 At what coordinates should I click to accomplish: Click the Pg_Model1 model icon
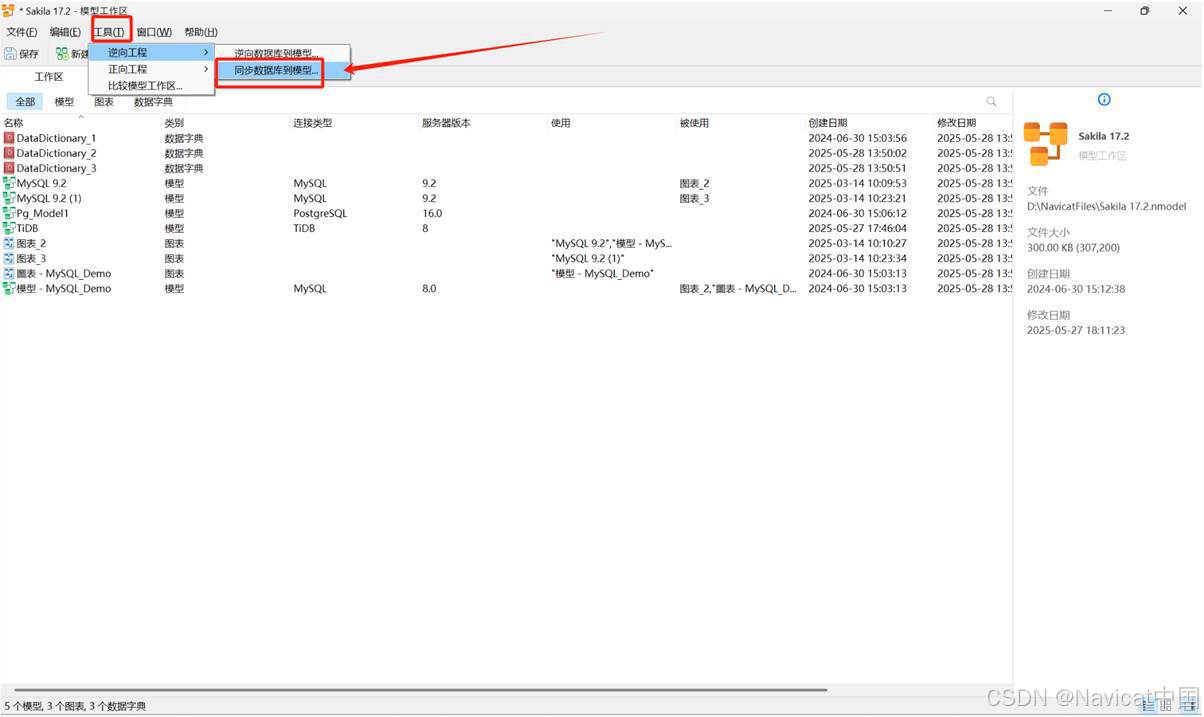pyautogui.click(x=9, y=213)
